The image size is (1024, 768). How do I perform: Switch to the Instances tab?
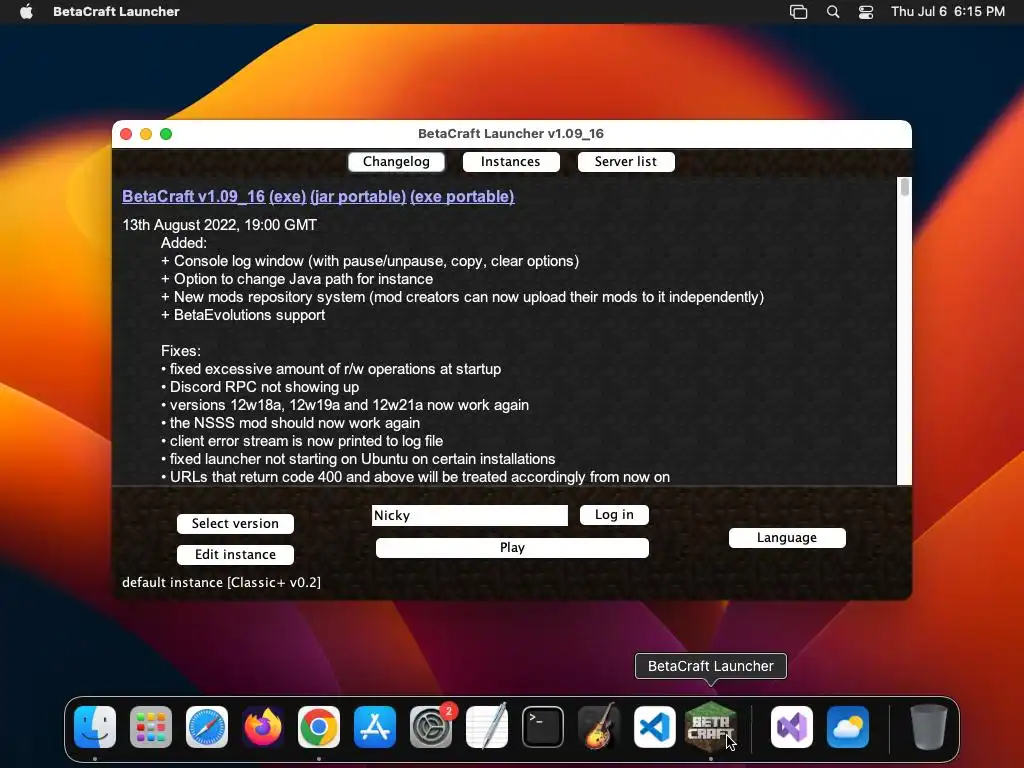(511, 162)
